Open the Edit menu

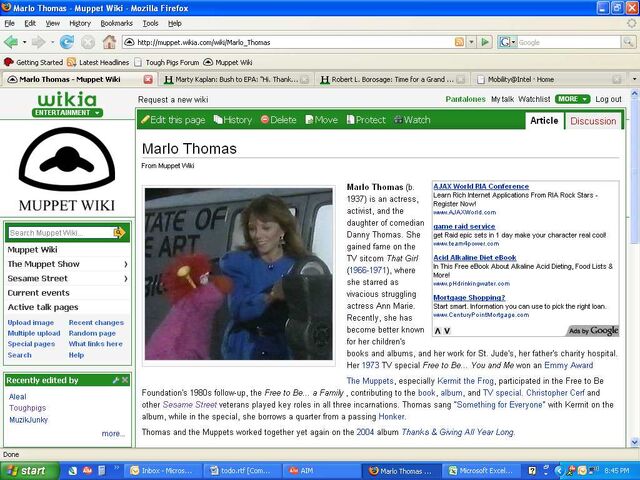click(x=30, y=23)
